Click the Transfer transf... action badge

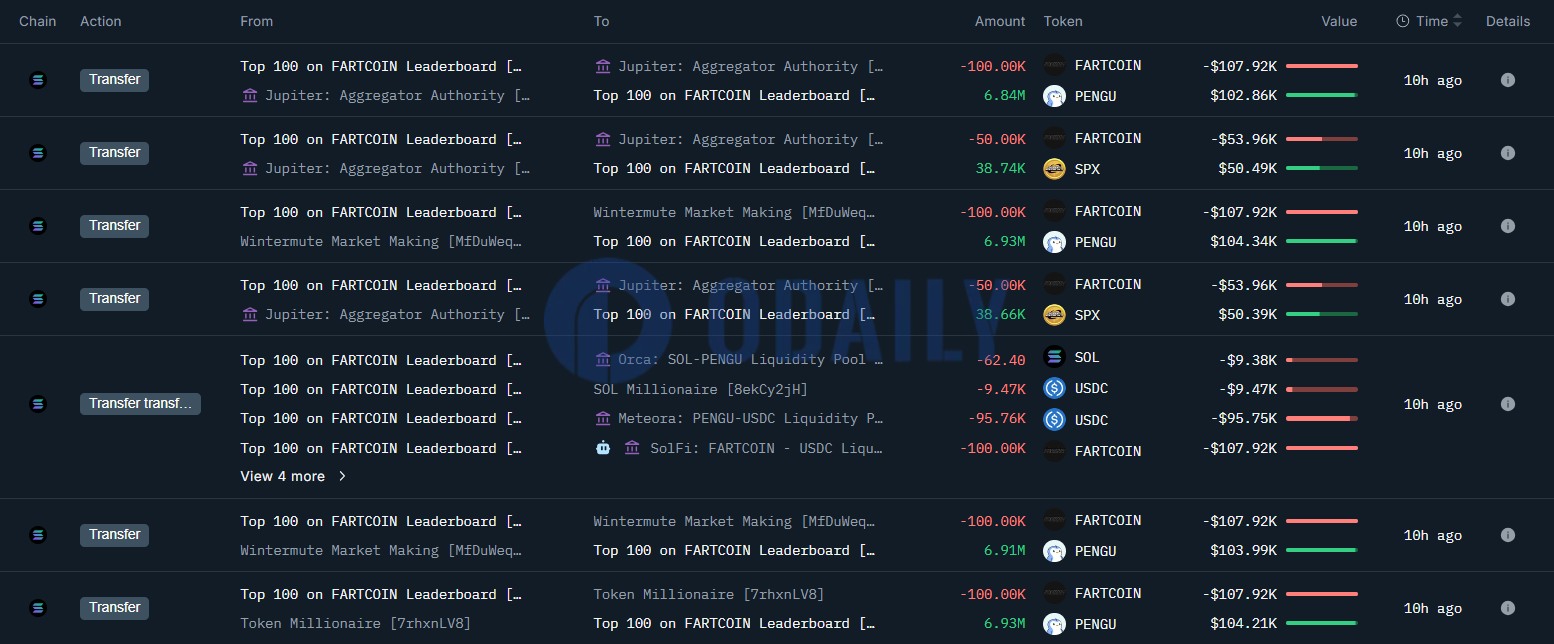coord(140,404)
